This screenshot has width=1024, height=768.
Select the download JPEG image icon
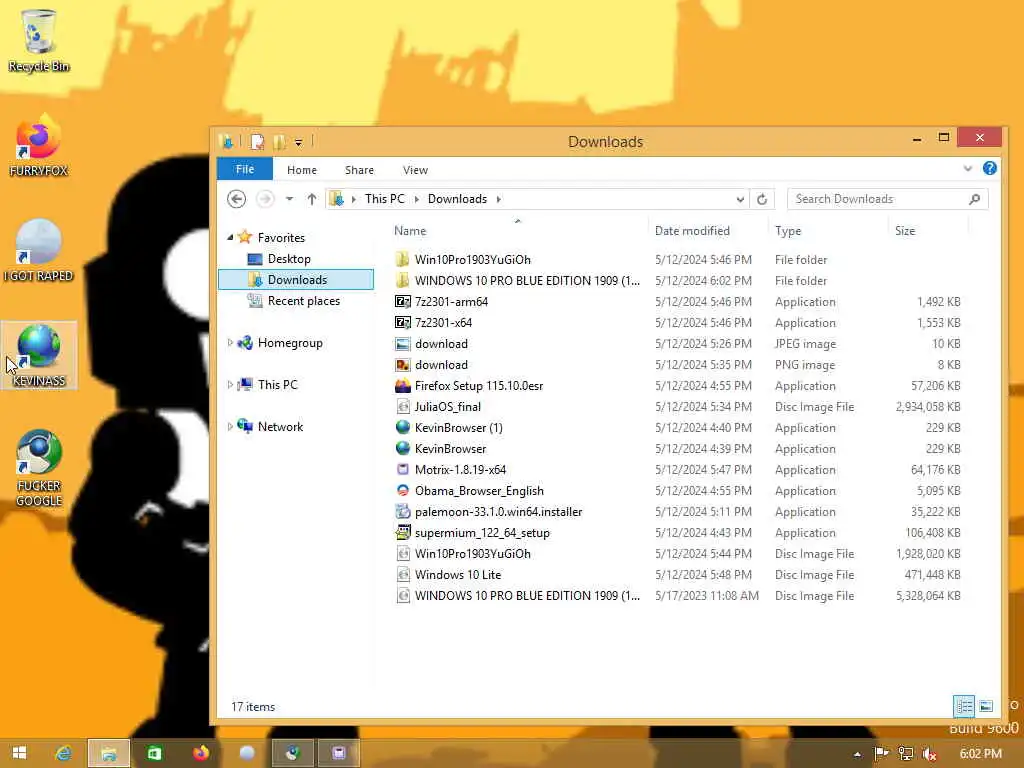tap(403, 344)
